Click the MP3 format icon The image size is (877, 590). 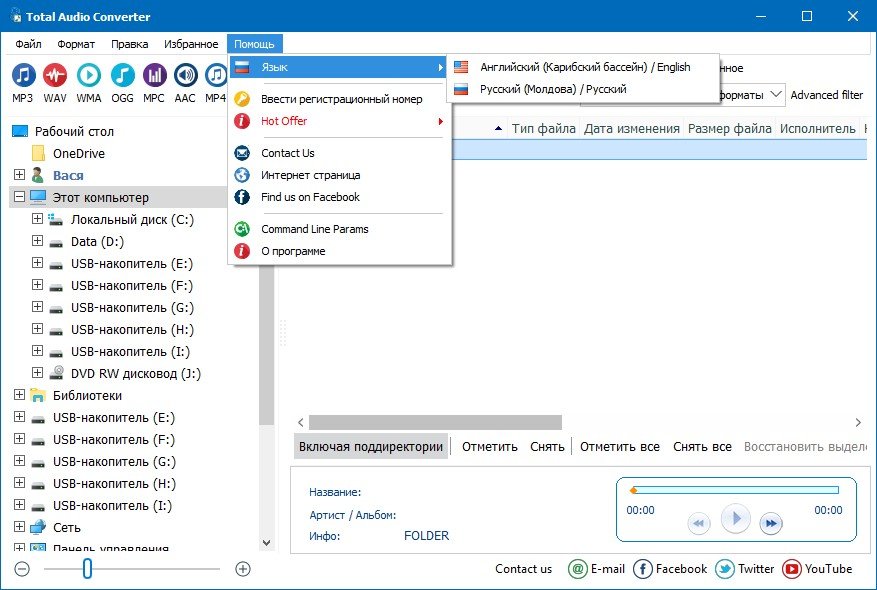tap(23, 76)
